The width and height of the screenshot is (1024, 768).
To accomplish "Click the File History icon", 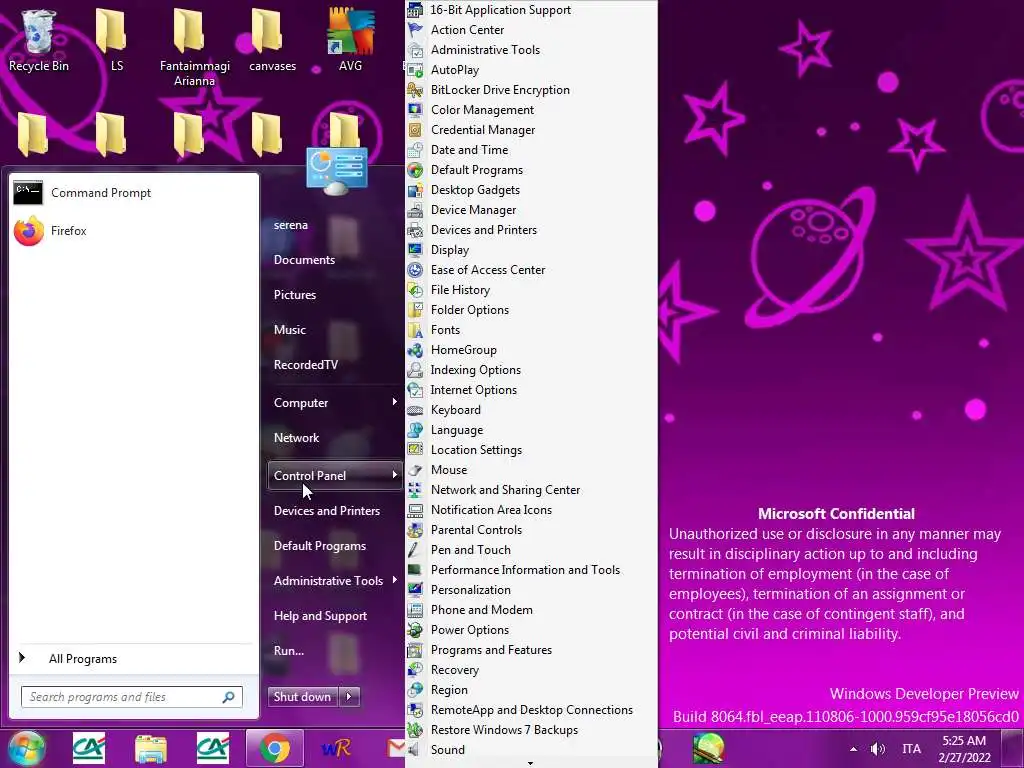I will pos(415,290).
